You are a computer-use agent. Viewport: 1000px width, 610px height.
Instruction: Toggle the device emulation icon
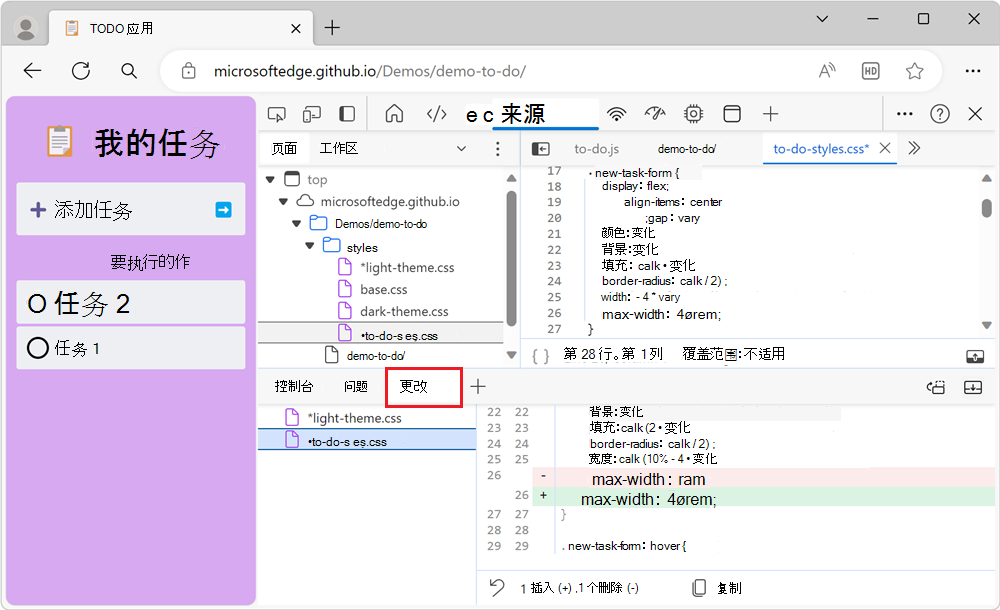pos(312,113)
